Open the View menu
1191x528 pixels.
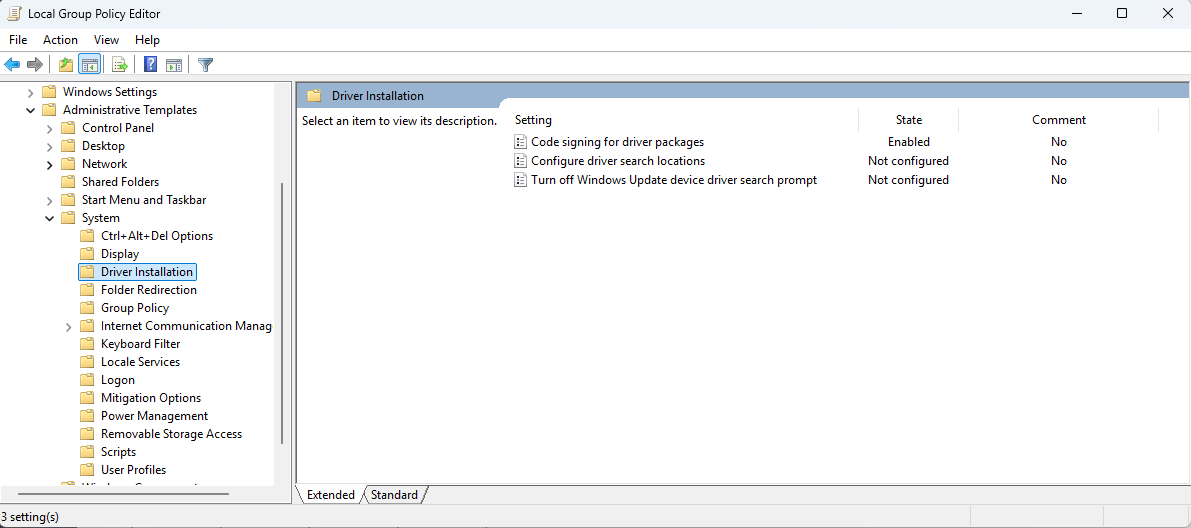click(x=106, y=40)
